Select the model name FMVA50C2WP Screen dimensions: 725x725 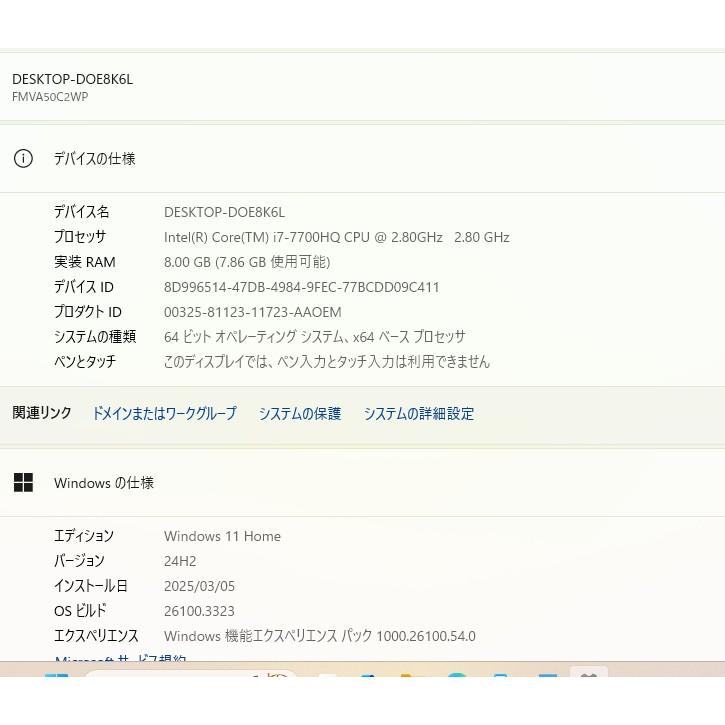50,97
